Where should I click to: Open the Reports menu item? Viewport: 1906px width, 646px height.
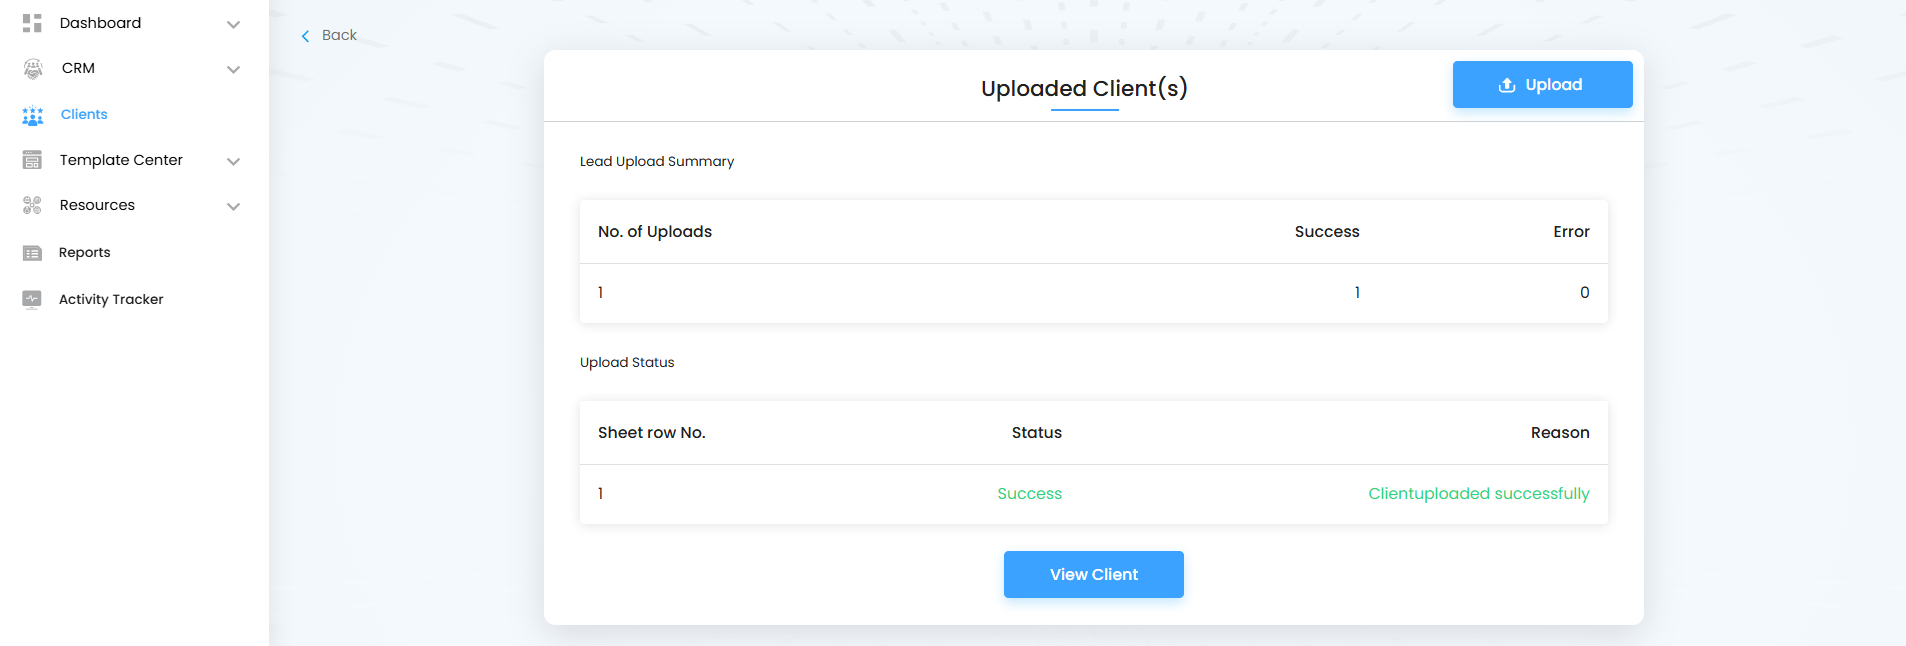click(x=85, y=253)
